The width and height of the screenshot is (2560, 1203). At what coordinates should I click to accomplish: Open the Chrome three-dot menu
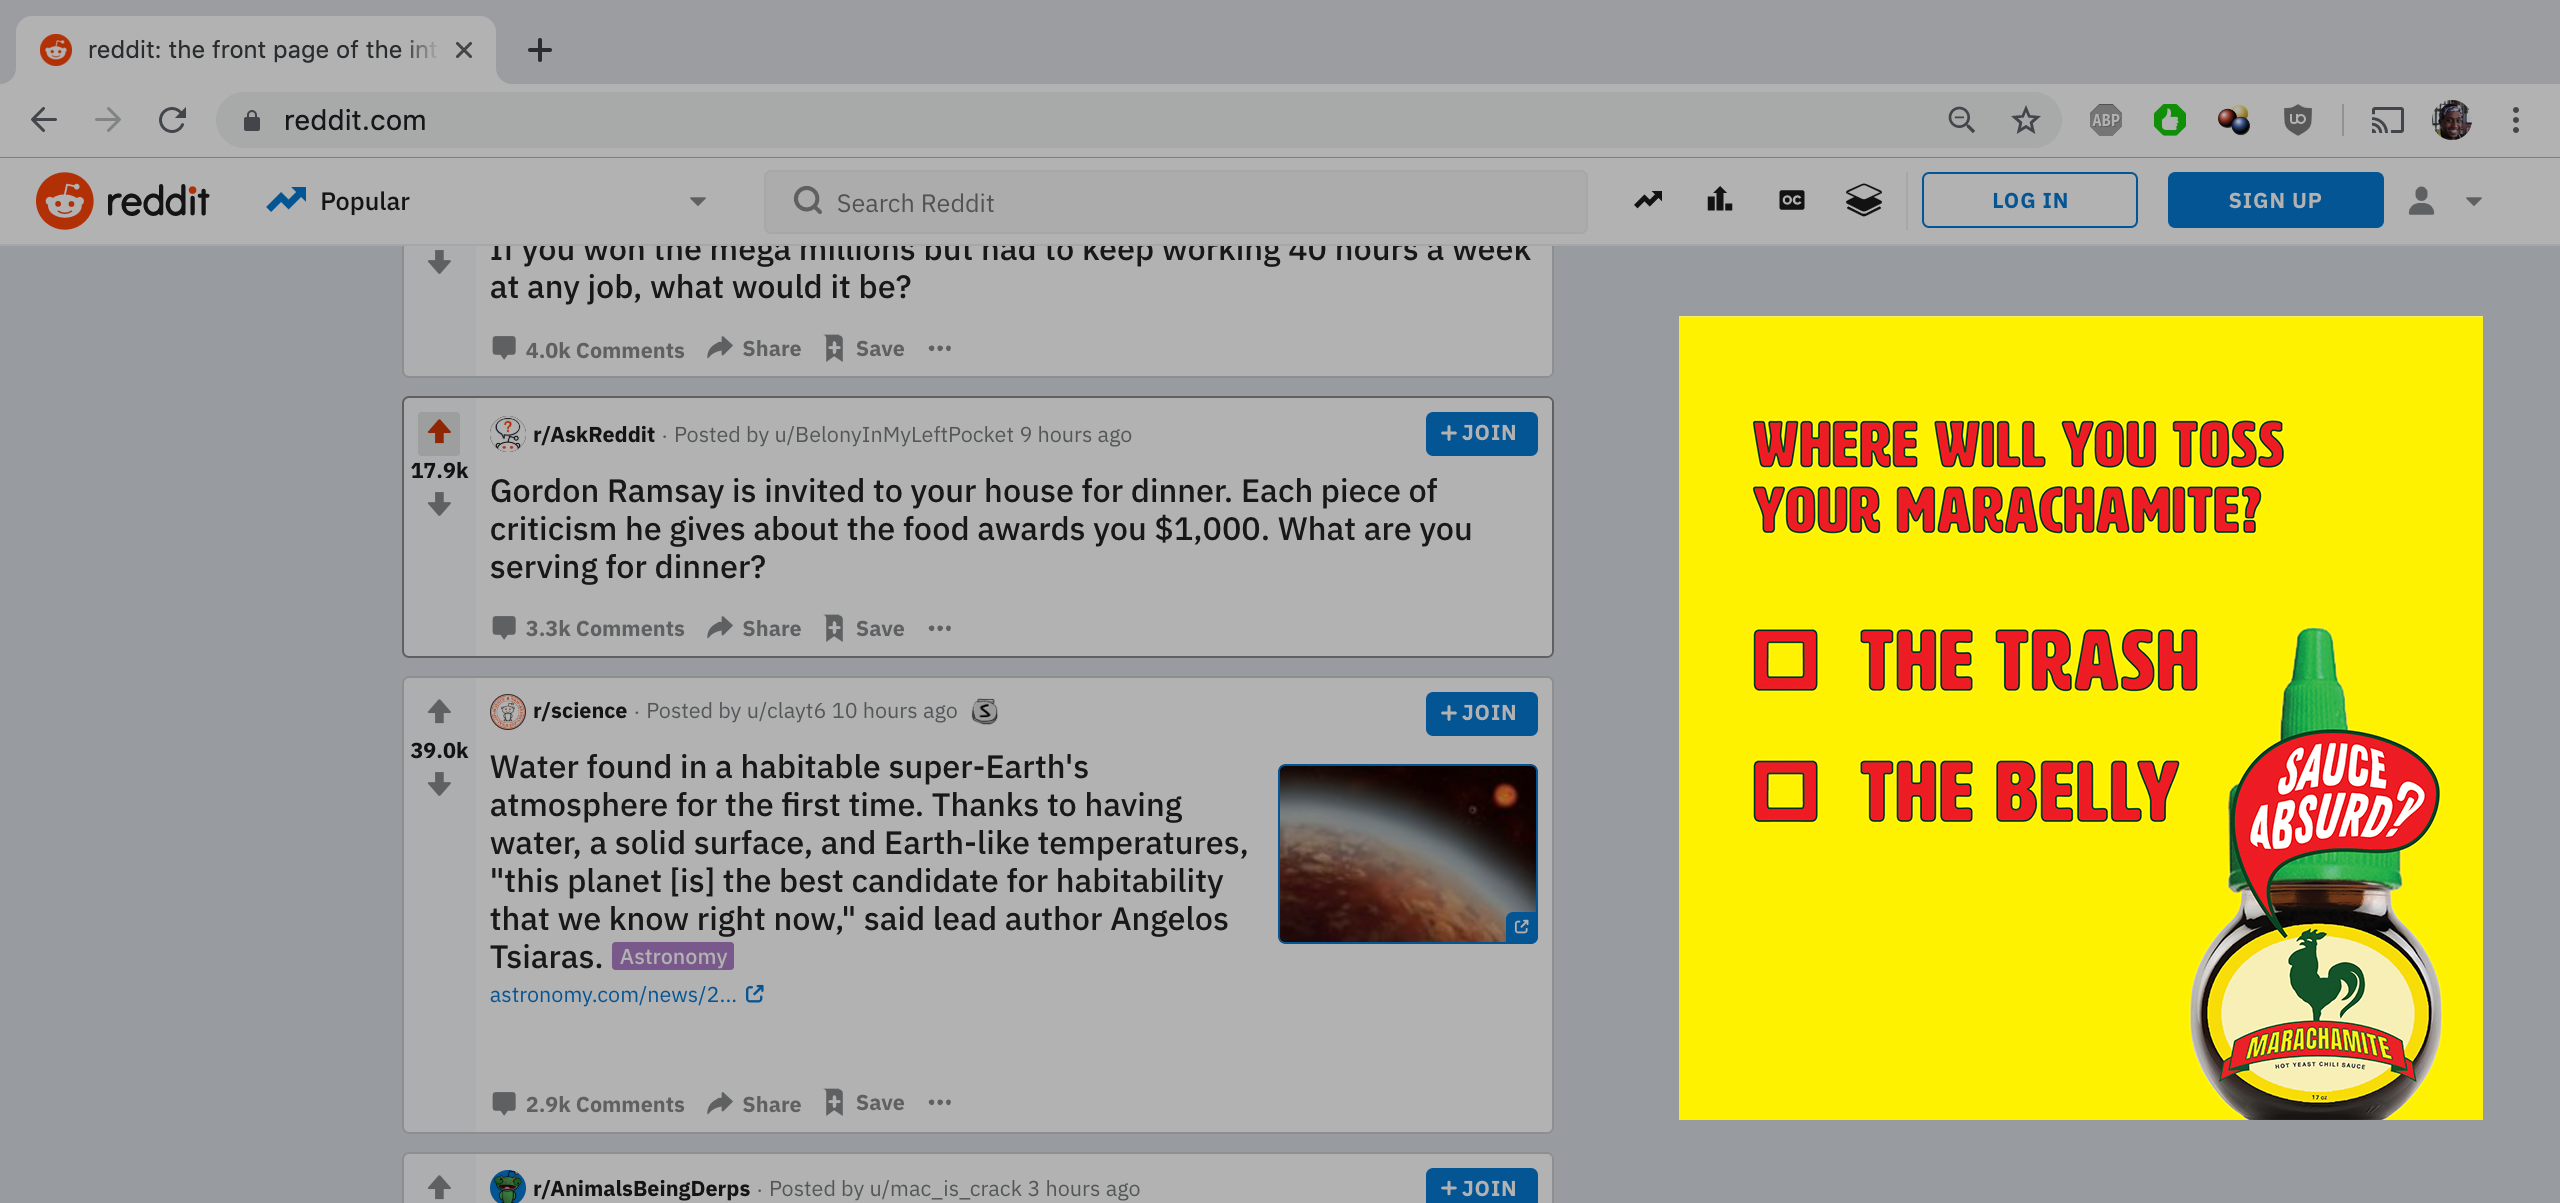[2516, 120]
